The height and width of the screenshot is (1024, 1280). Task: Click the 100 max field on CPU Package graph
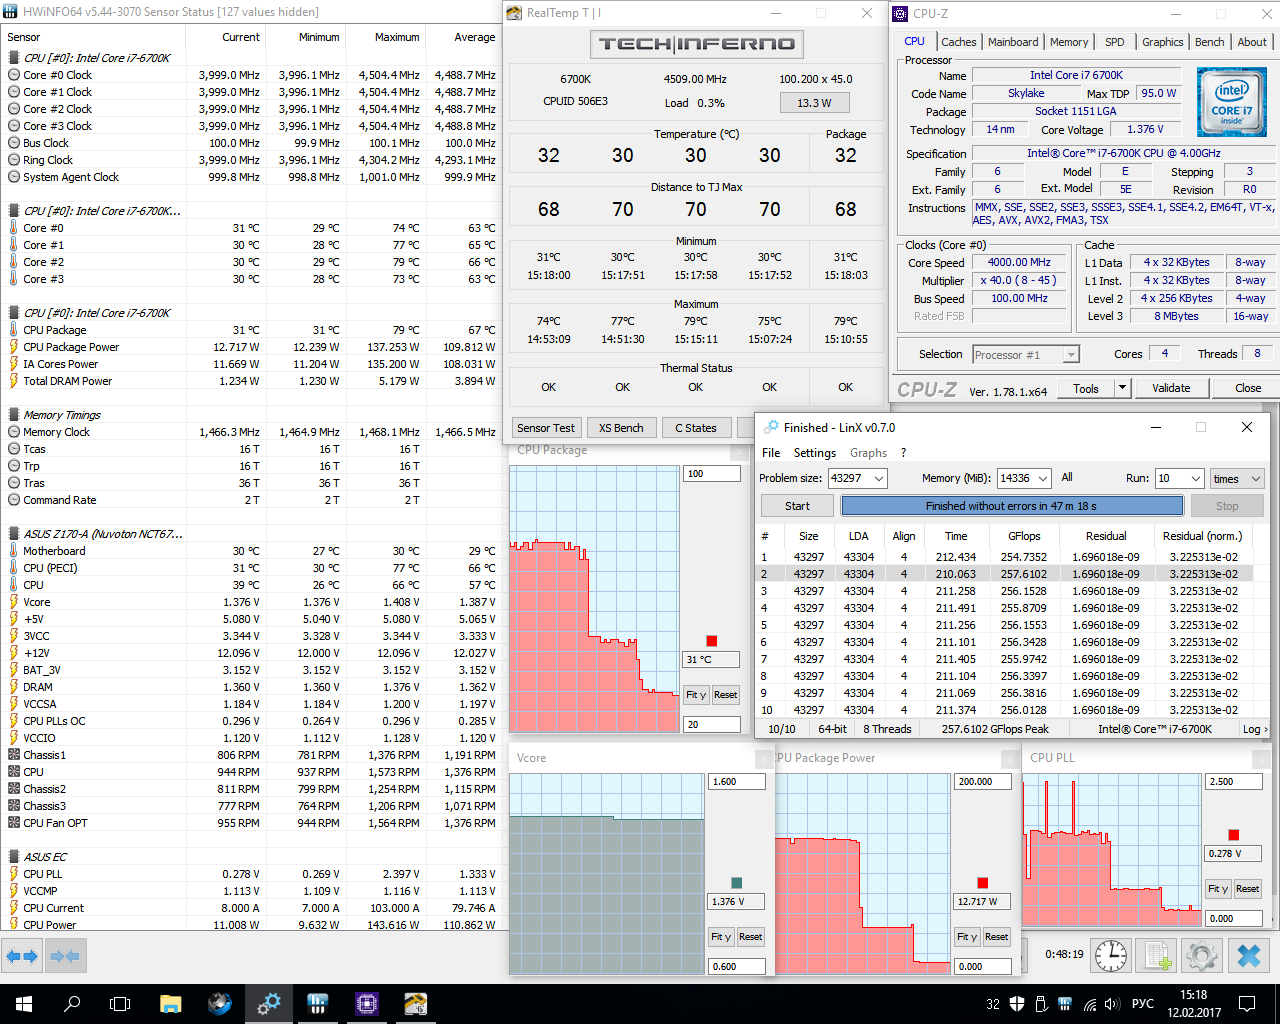pyautogui.click(x=712, y=473)
